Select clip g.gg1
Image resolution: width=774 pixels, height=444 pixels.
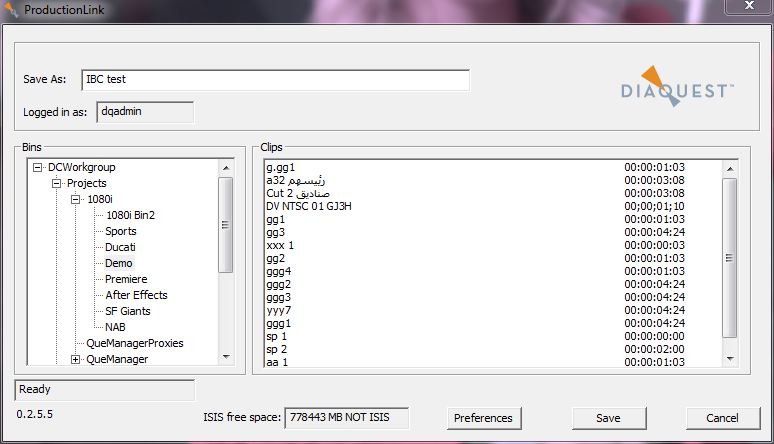[x=280, y=167]
